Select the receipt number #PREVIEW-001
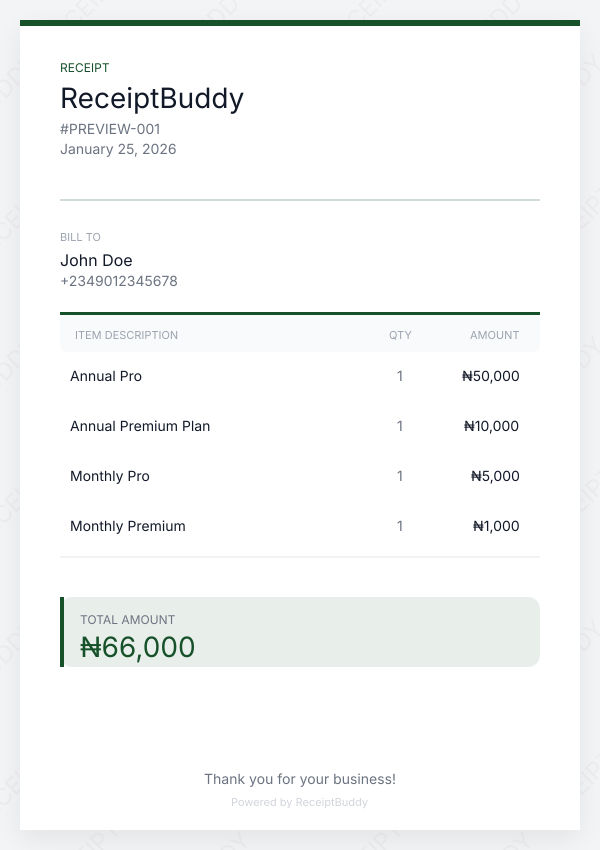This screenshot has height=850, width=600. coord(110,129)
